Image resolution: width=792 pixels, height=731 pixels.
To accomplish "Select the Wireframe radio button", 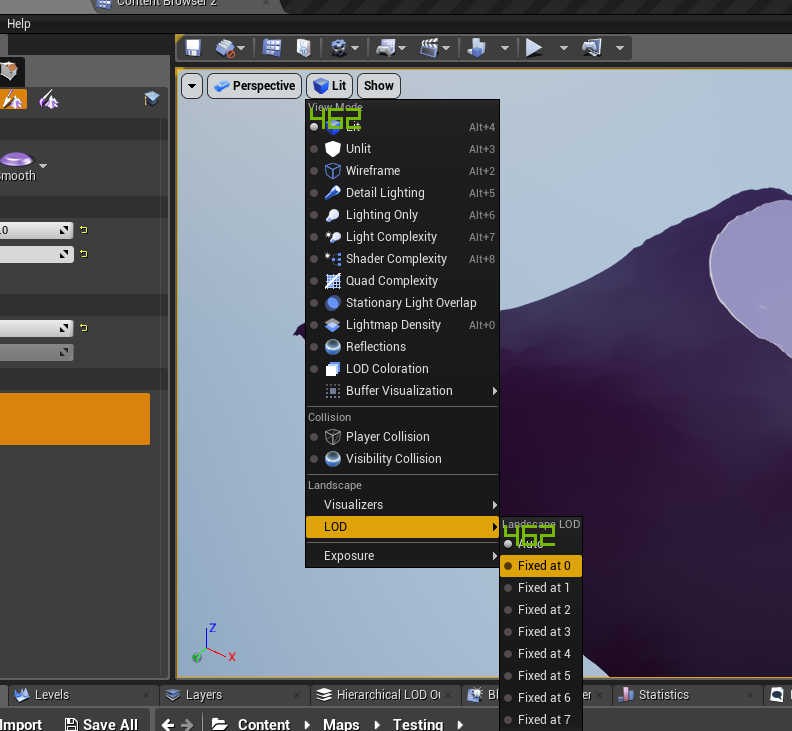I will coord(314,171).
